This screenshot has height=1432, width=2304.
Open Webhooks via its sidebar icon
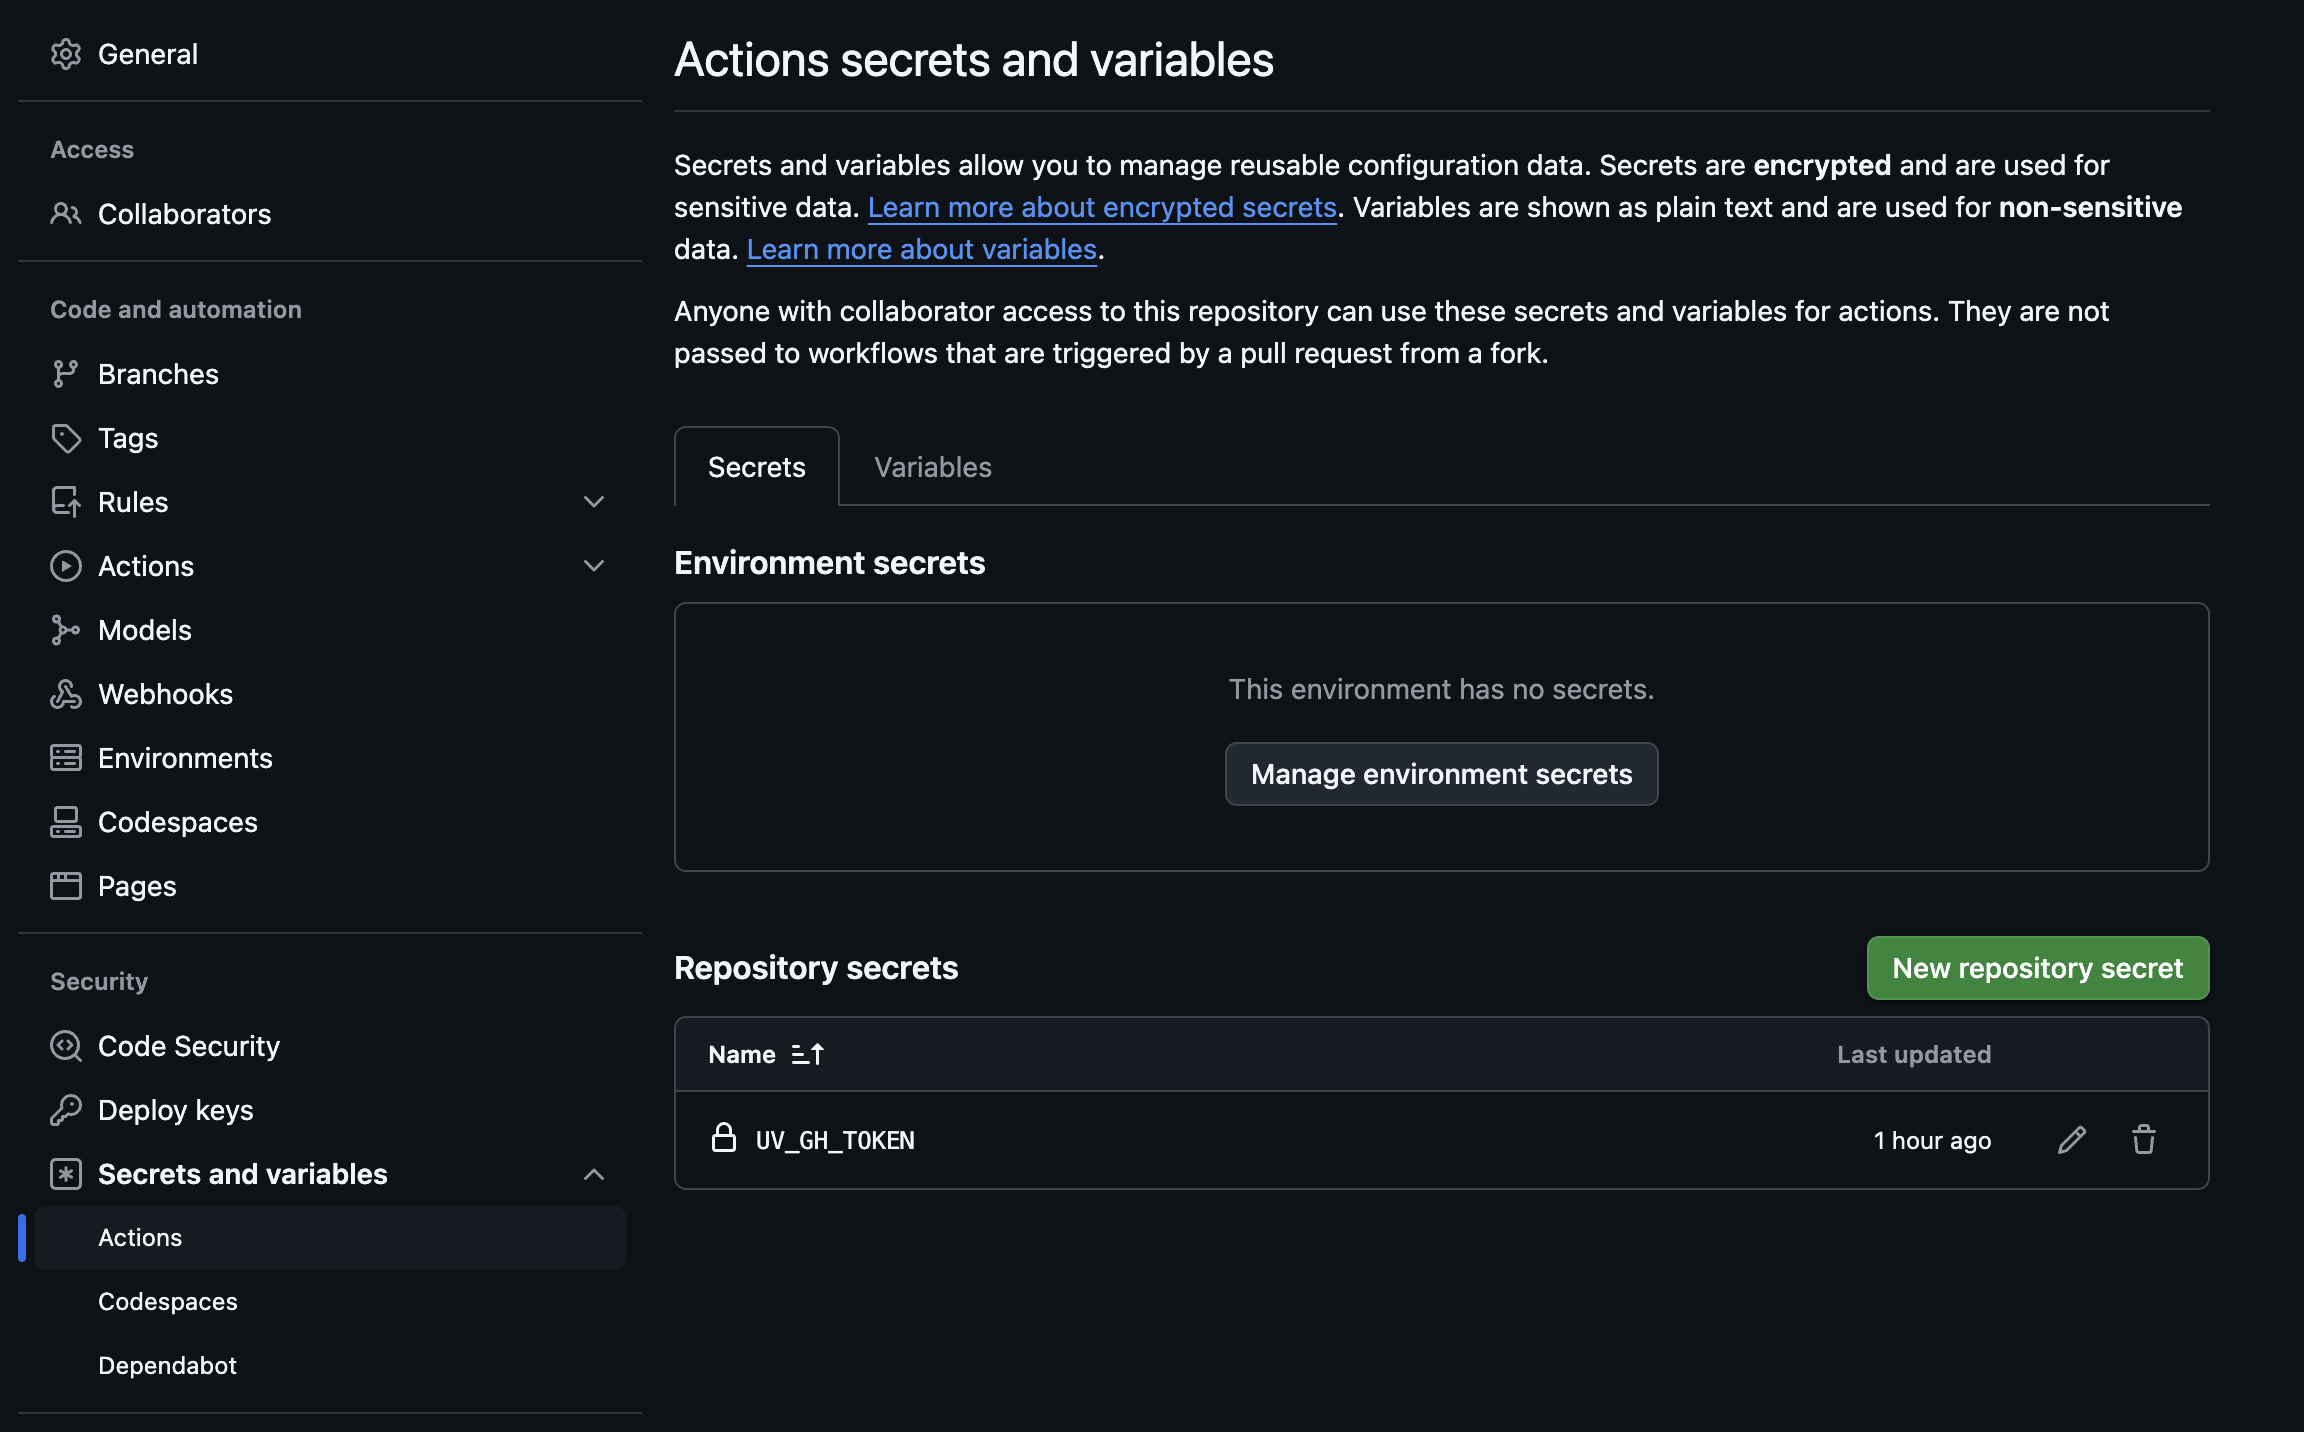point(66,694)
